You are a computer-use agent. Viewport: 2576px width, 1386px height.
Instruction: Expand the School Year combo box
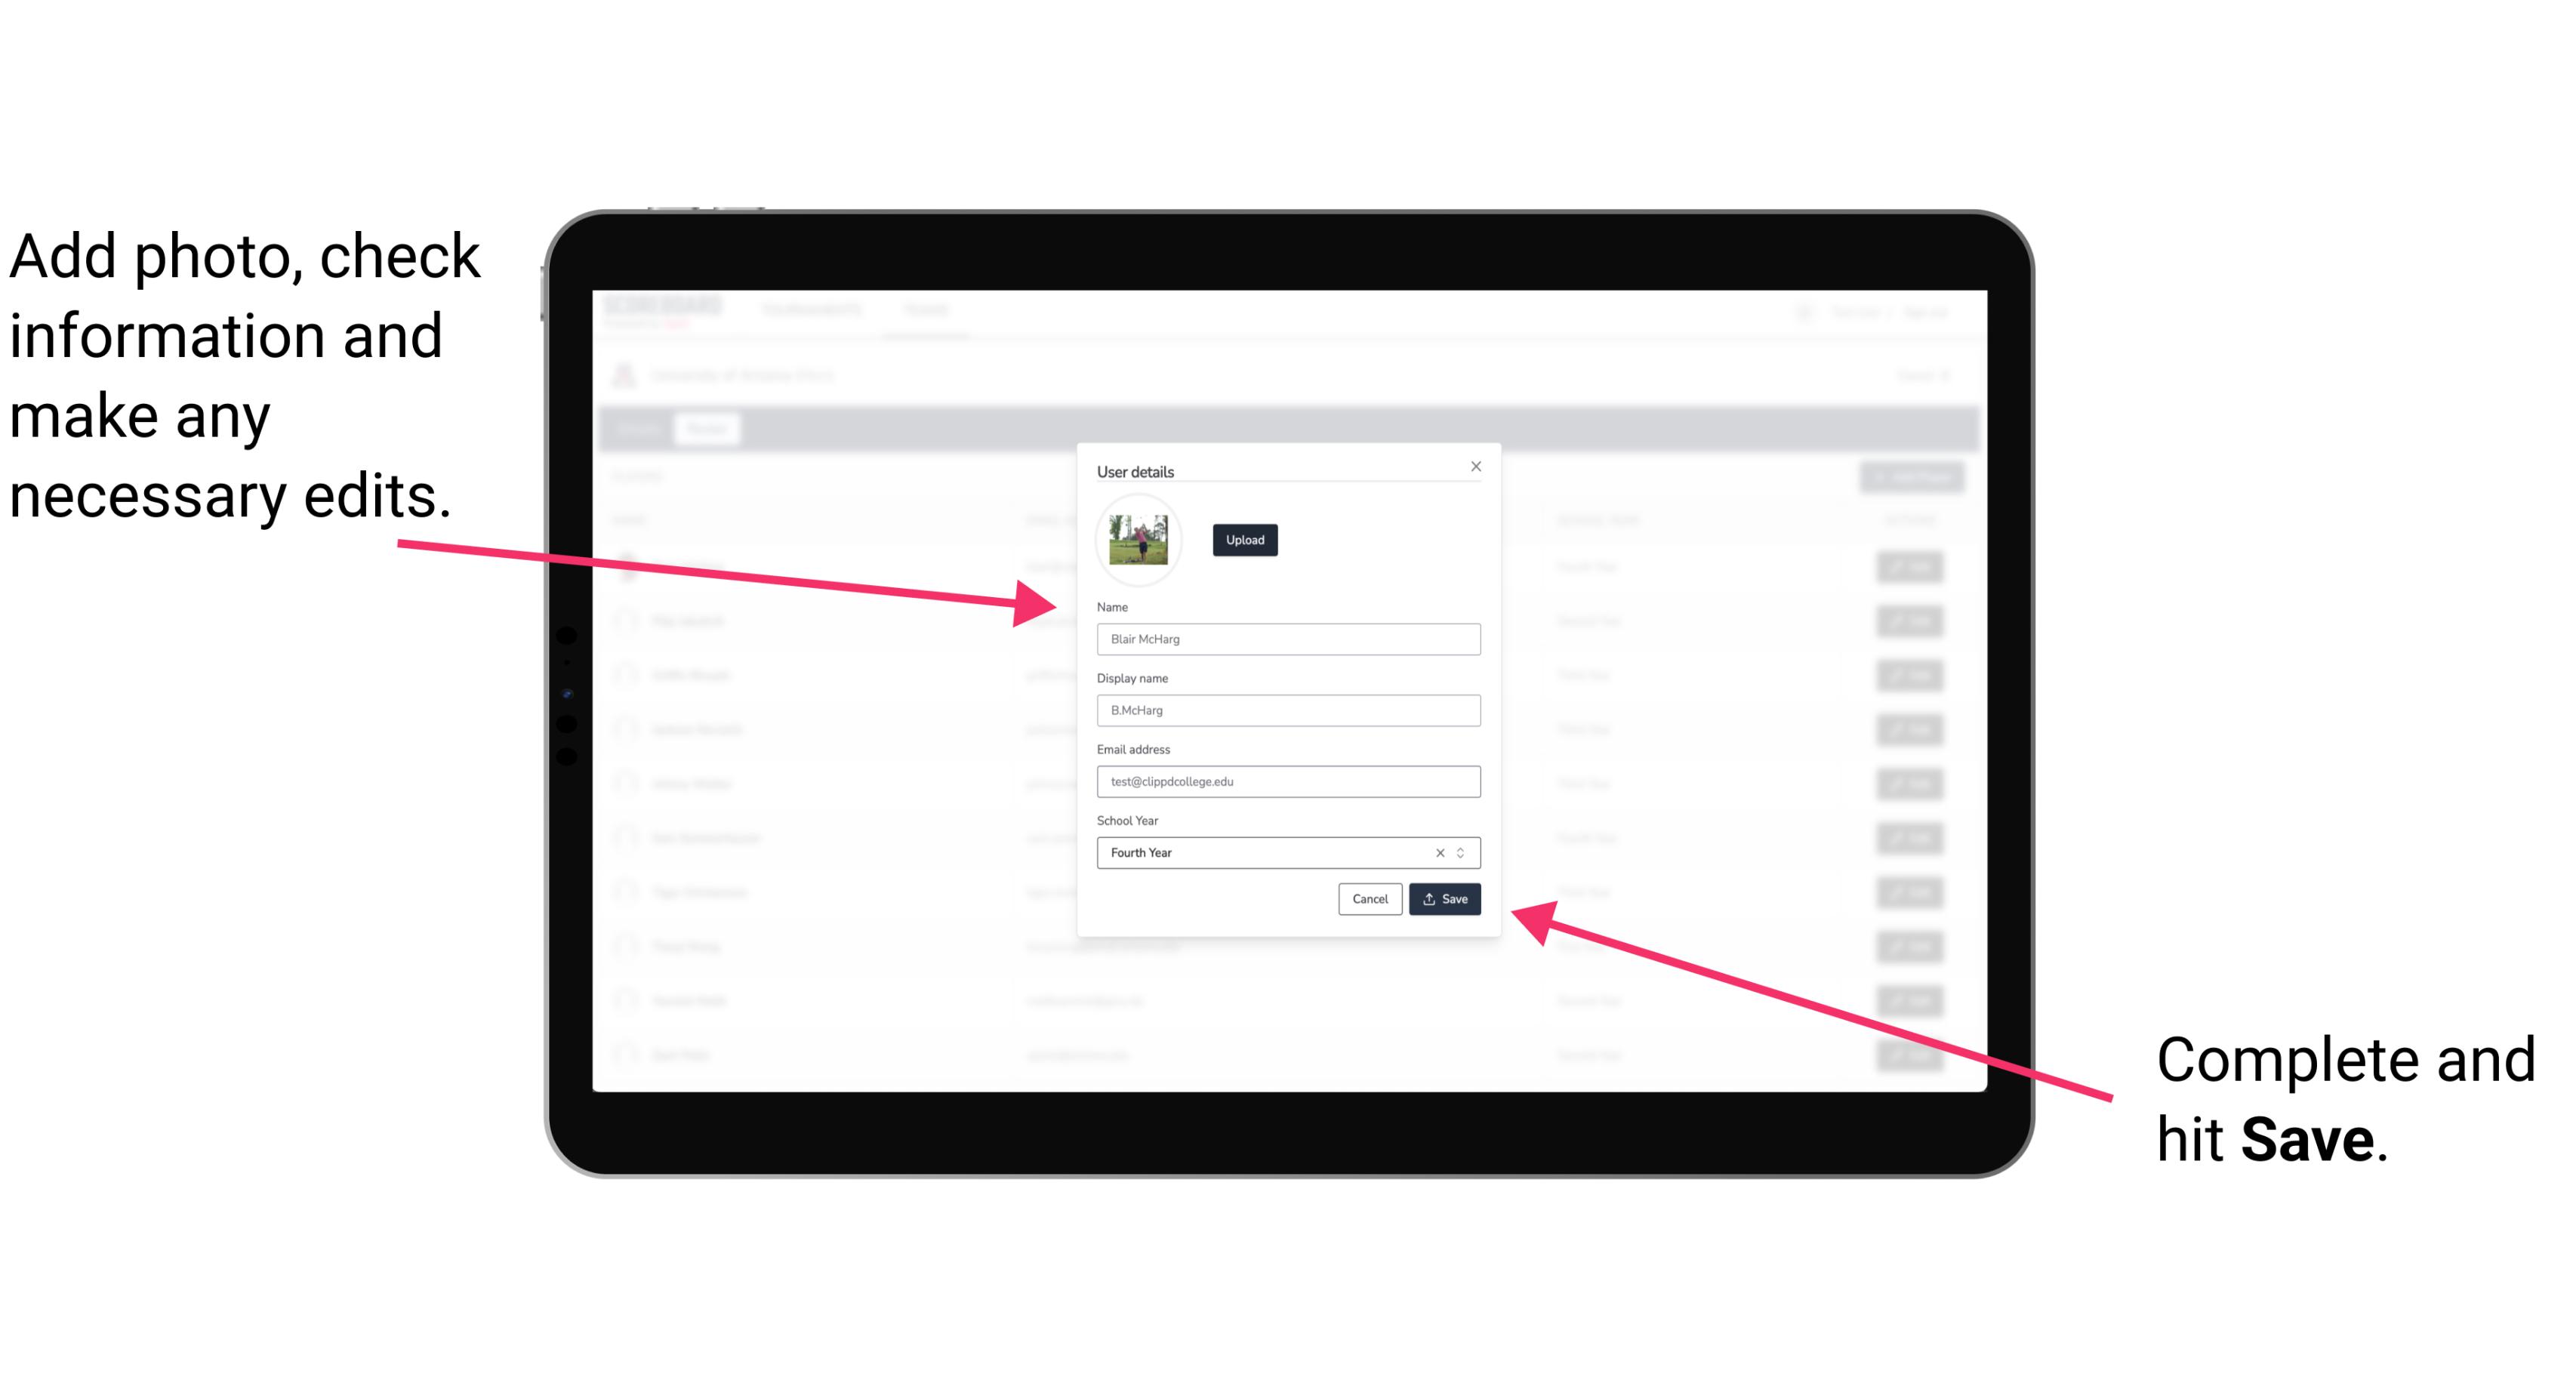pos(1466,852)
